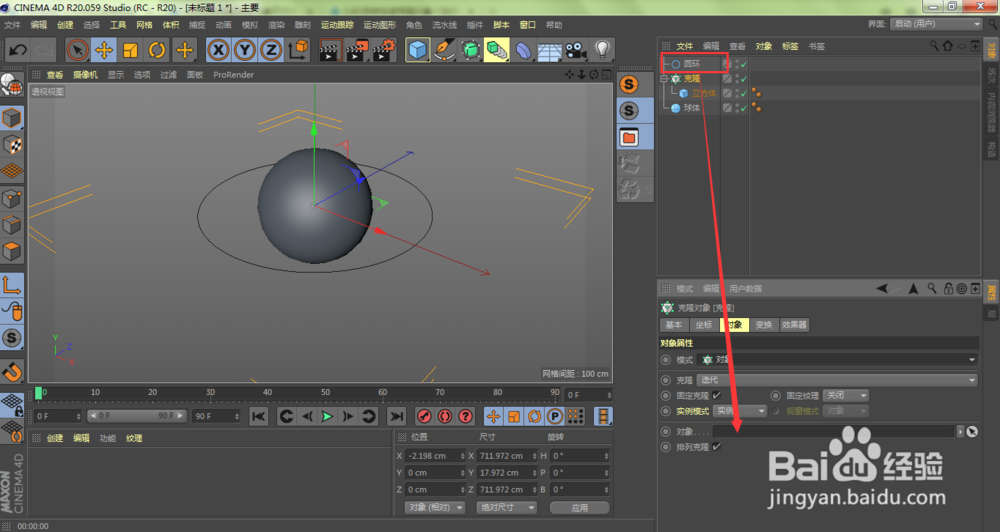The height and width of the screenshot is (532, 1000).
Task: Toggle the Y axis lock
Action: (x=245, y=50)
